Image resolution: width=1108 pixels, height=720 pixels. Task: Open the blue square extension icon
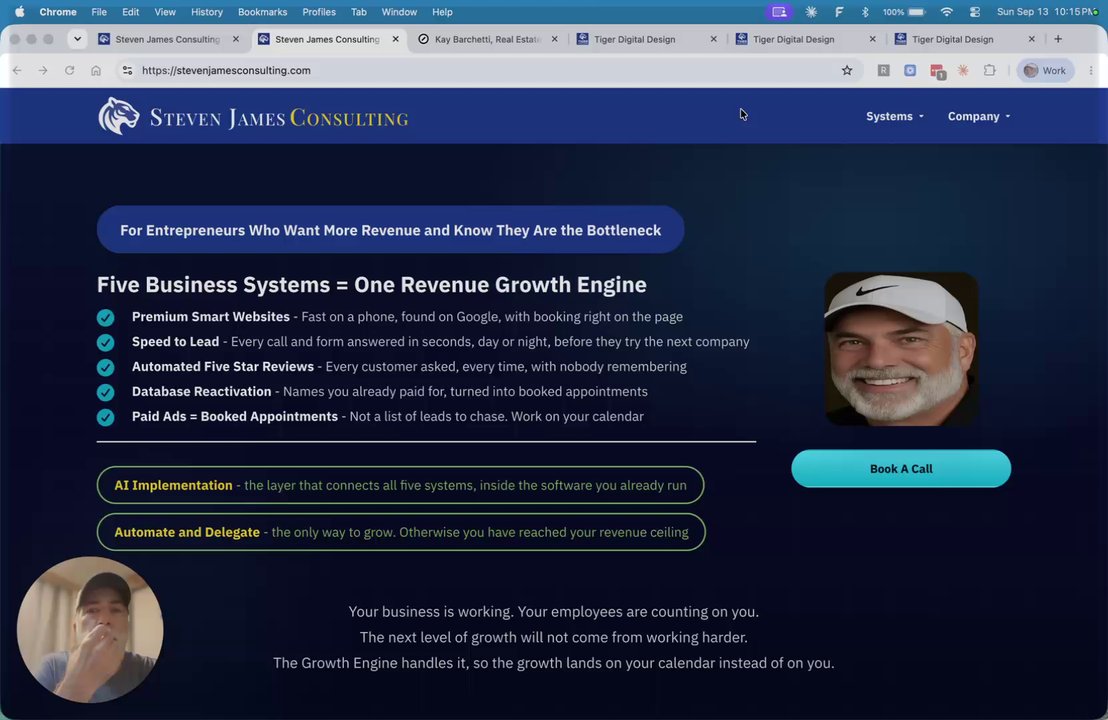(x=910, y=71)
